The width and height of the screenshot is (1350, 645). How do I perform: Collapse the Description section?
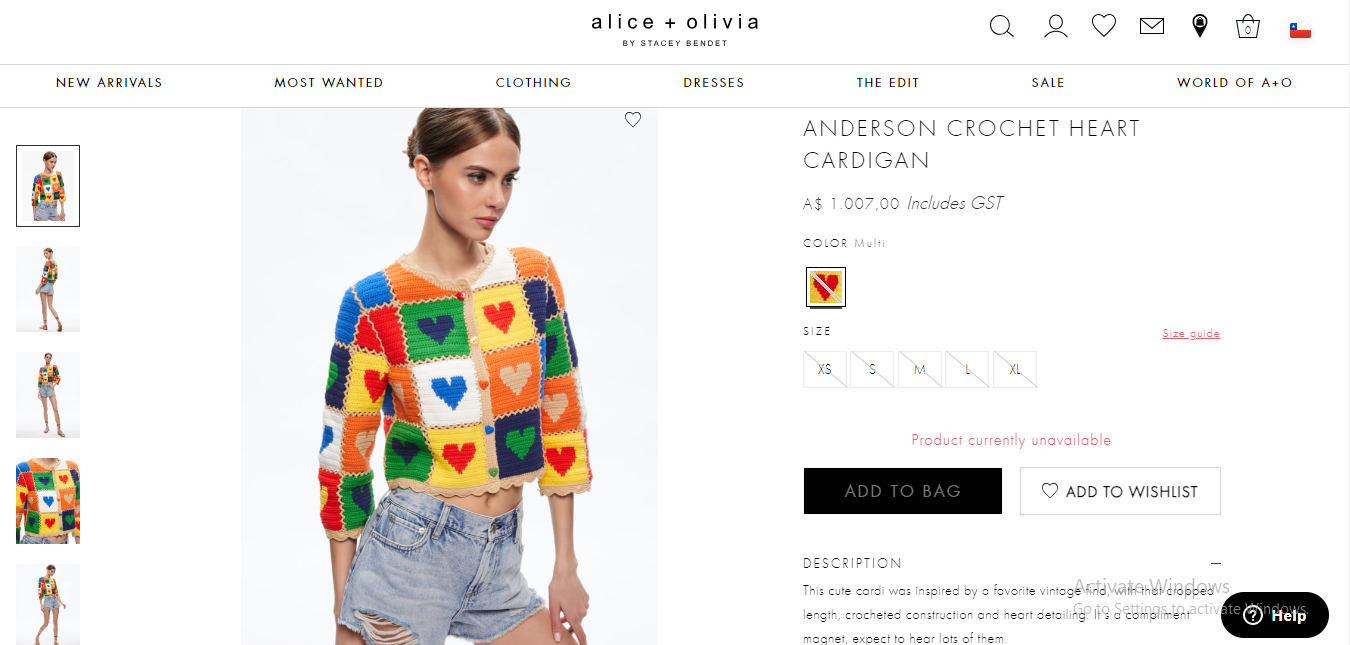tap(1215, 563)
